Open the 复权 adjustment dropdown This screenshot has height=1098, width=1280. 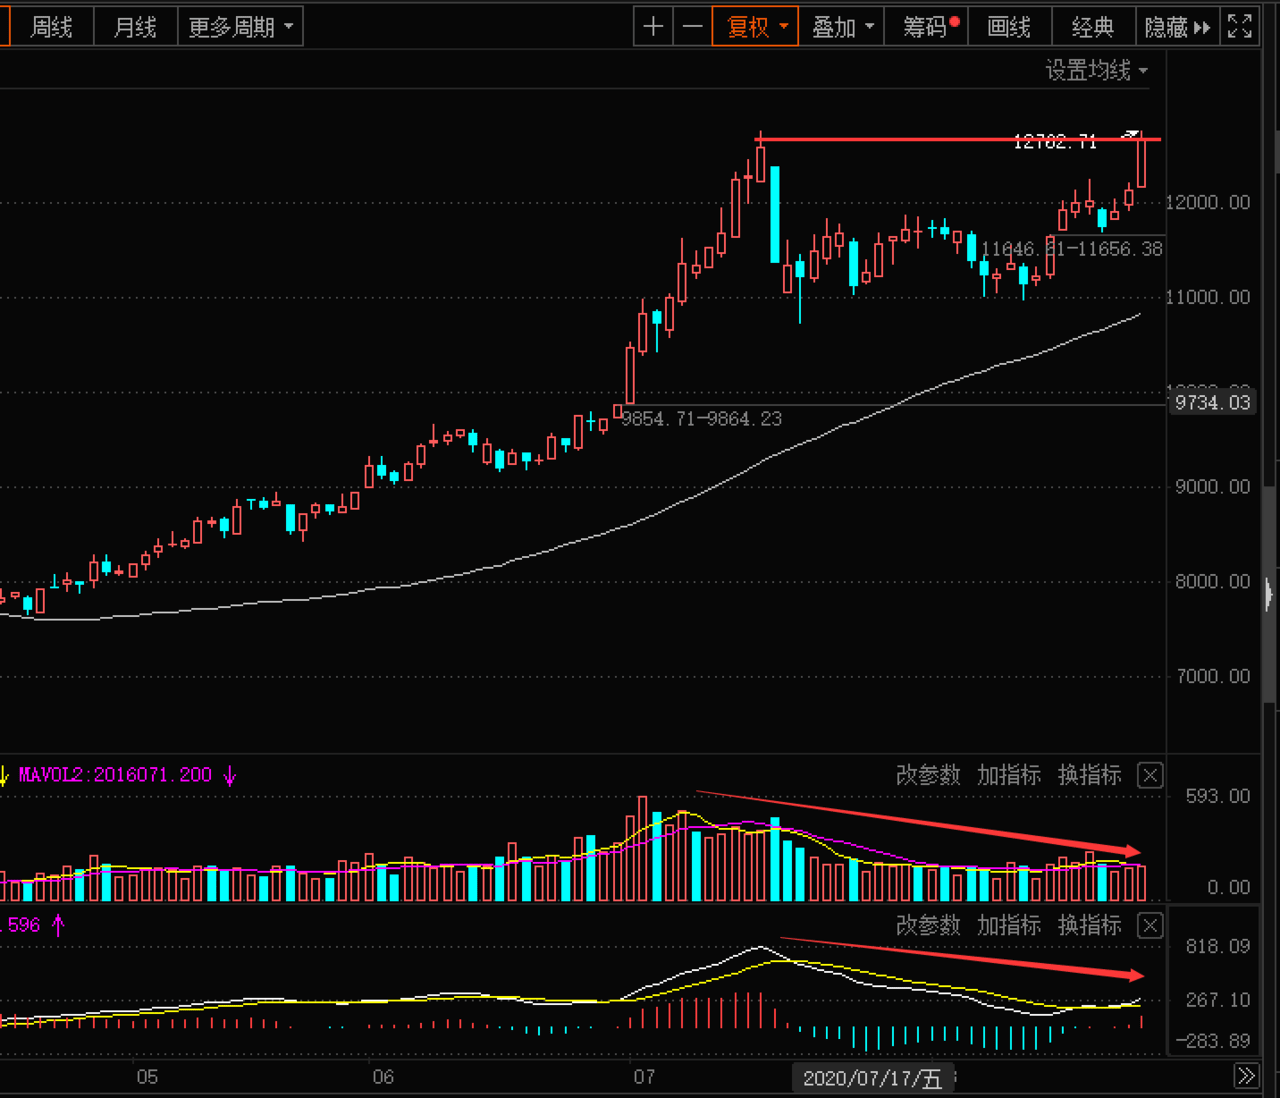click(755, 27)
